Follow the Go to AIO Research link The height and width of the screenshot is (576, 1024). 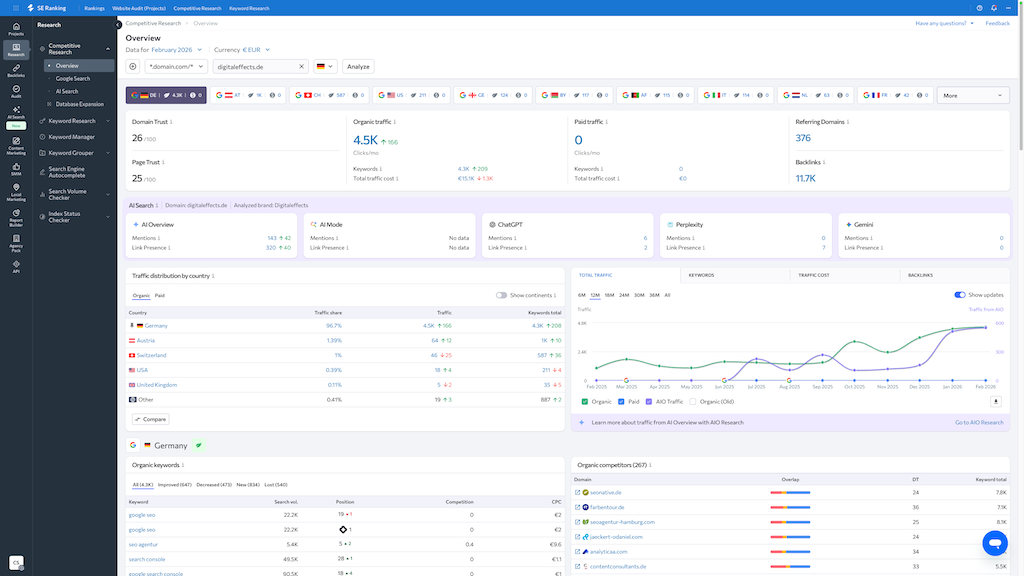978,422
